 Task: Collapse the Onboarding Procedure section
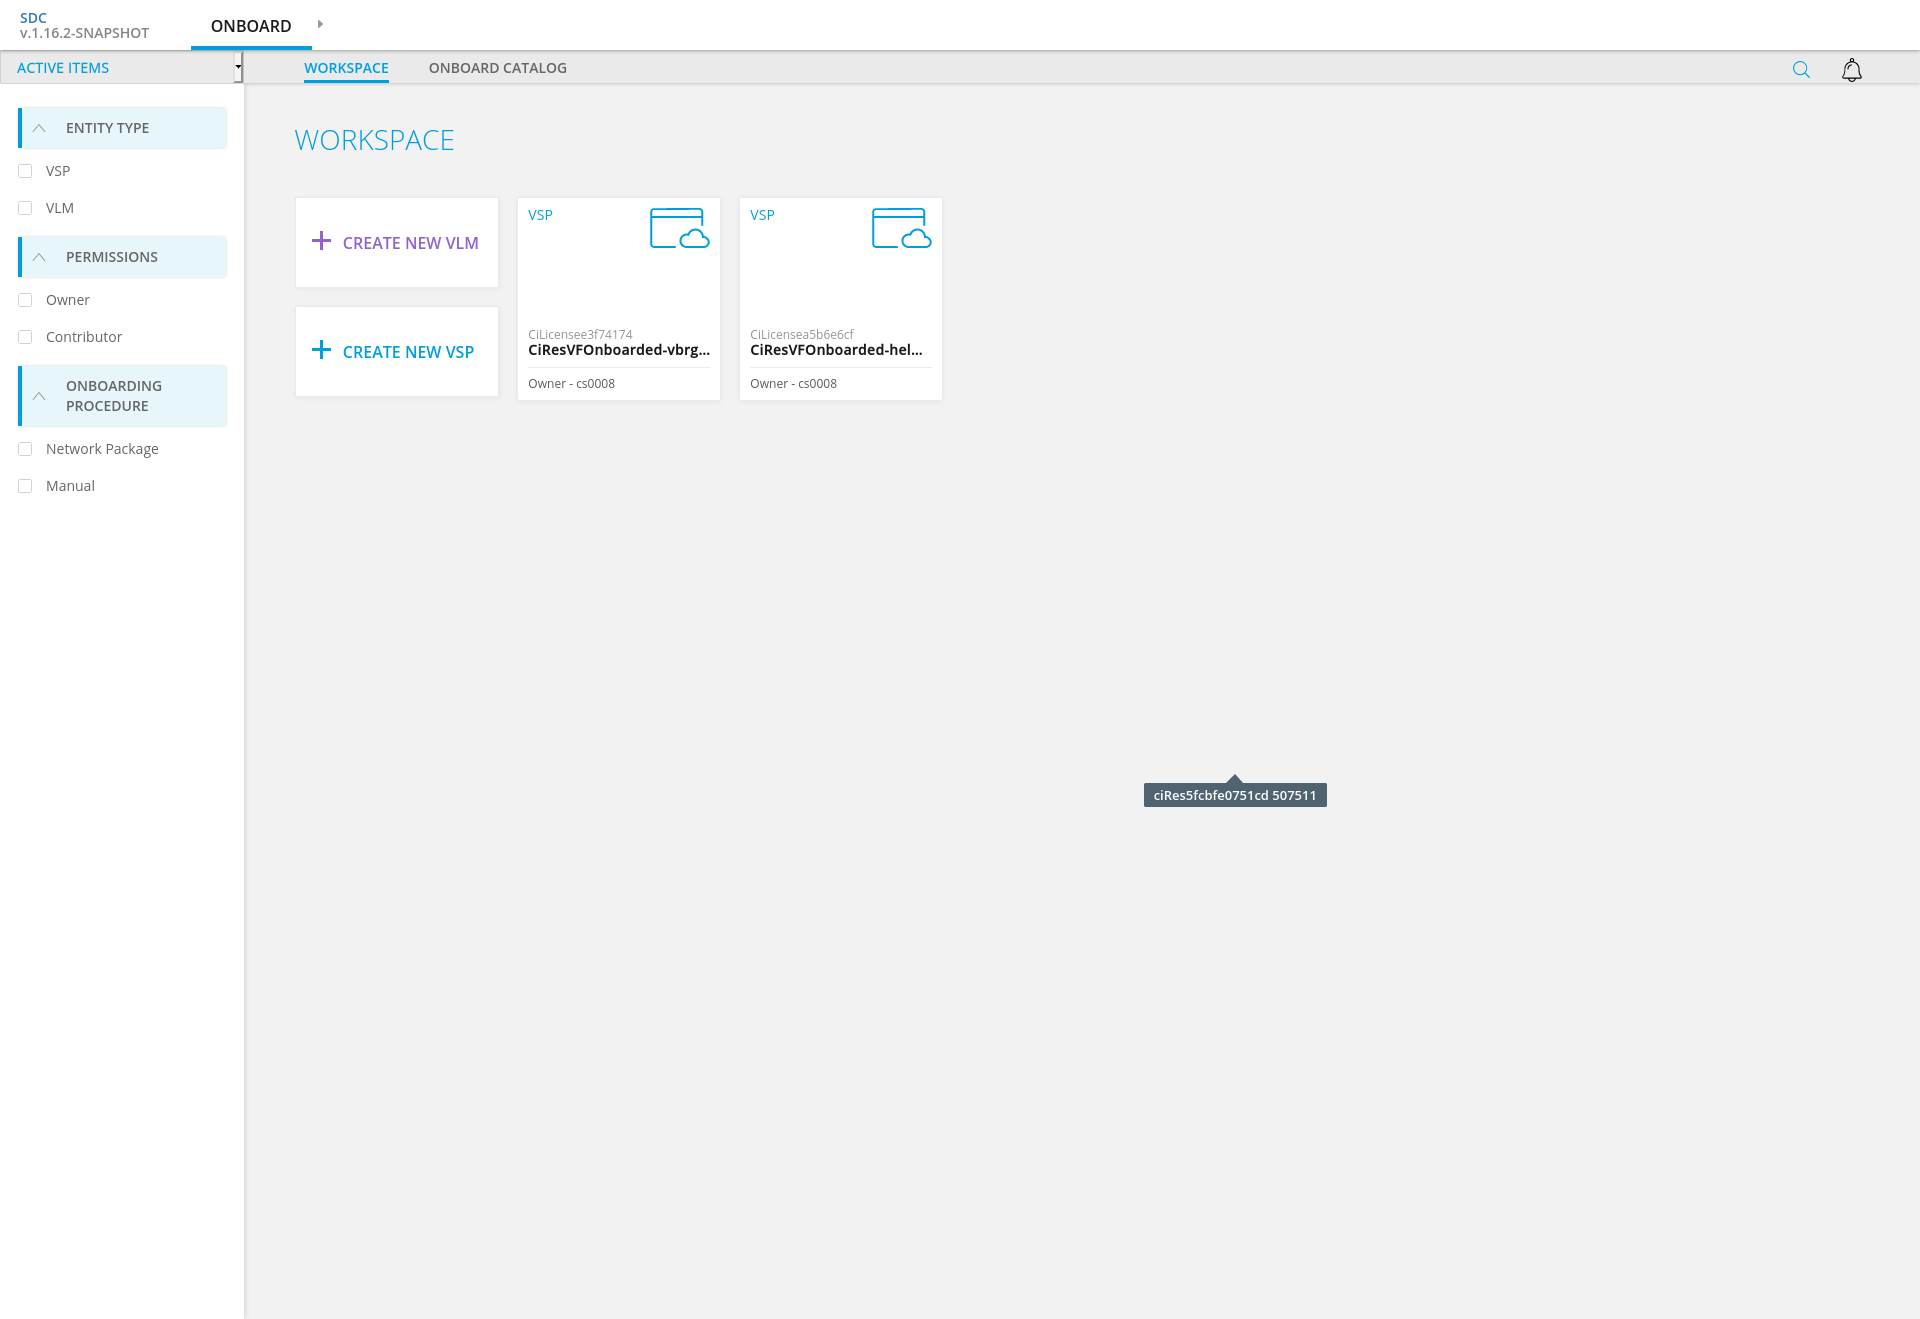[39, 396]
